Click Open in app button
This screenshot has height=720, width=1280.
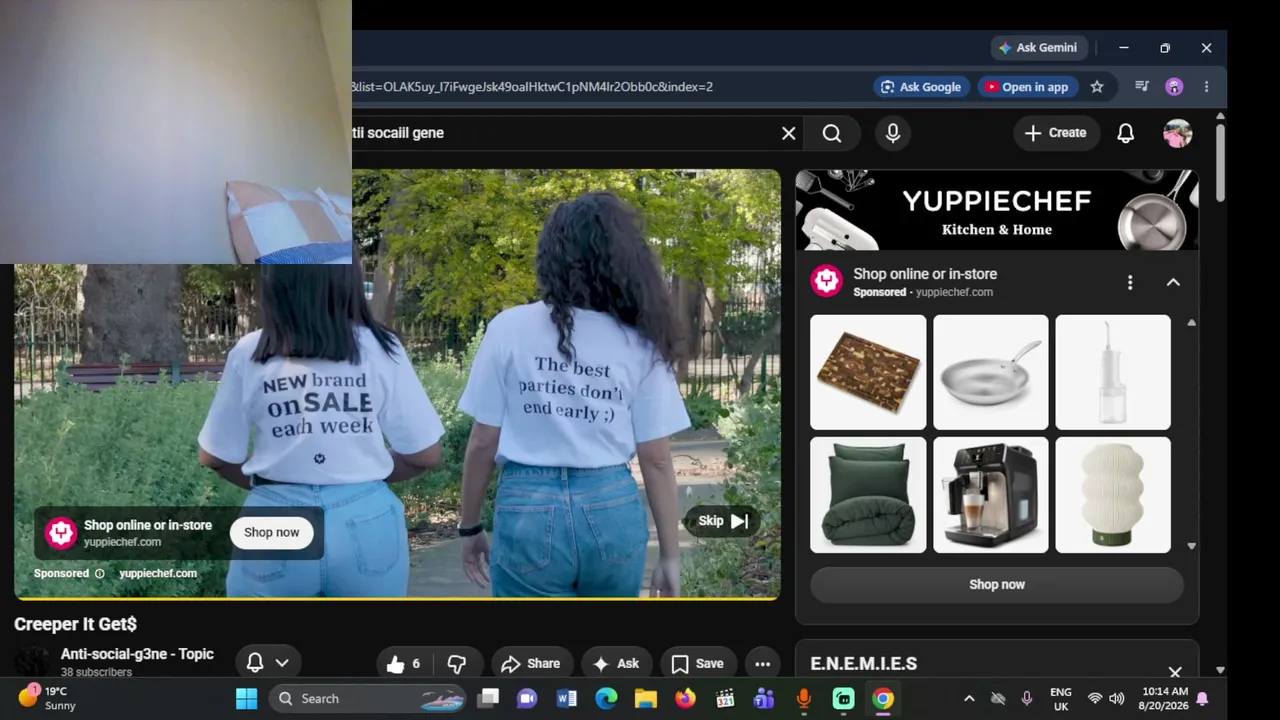click(1026, 87)
